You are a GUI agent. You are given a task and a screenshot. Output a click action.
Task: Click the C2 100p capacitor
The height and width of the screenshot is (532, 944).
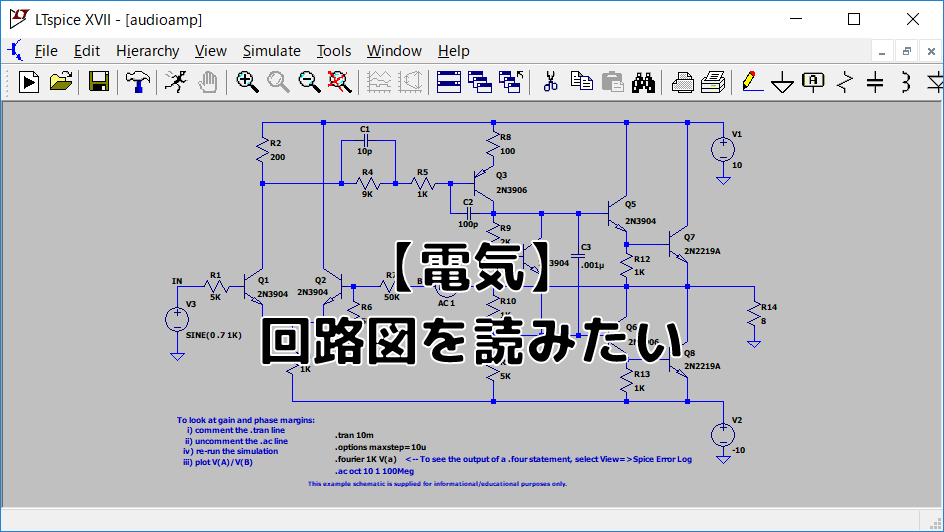coord(468,214)
